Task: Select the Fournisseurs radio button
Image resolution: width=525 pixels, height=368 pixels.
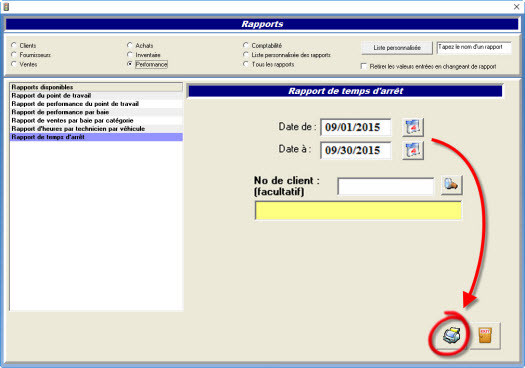Action: pyautogui.click(x=14, y=54)
